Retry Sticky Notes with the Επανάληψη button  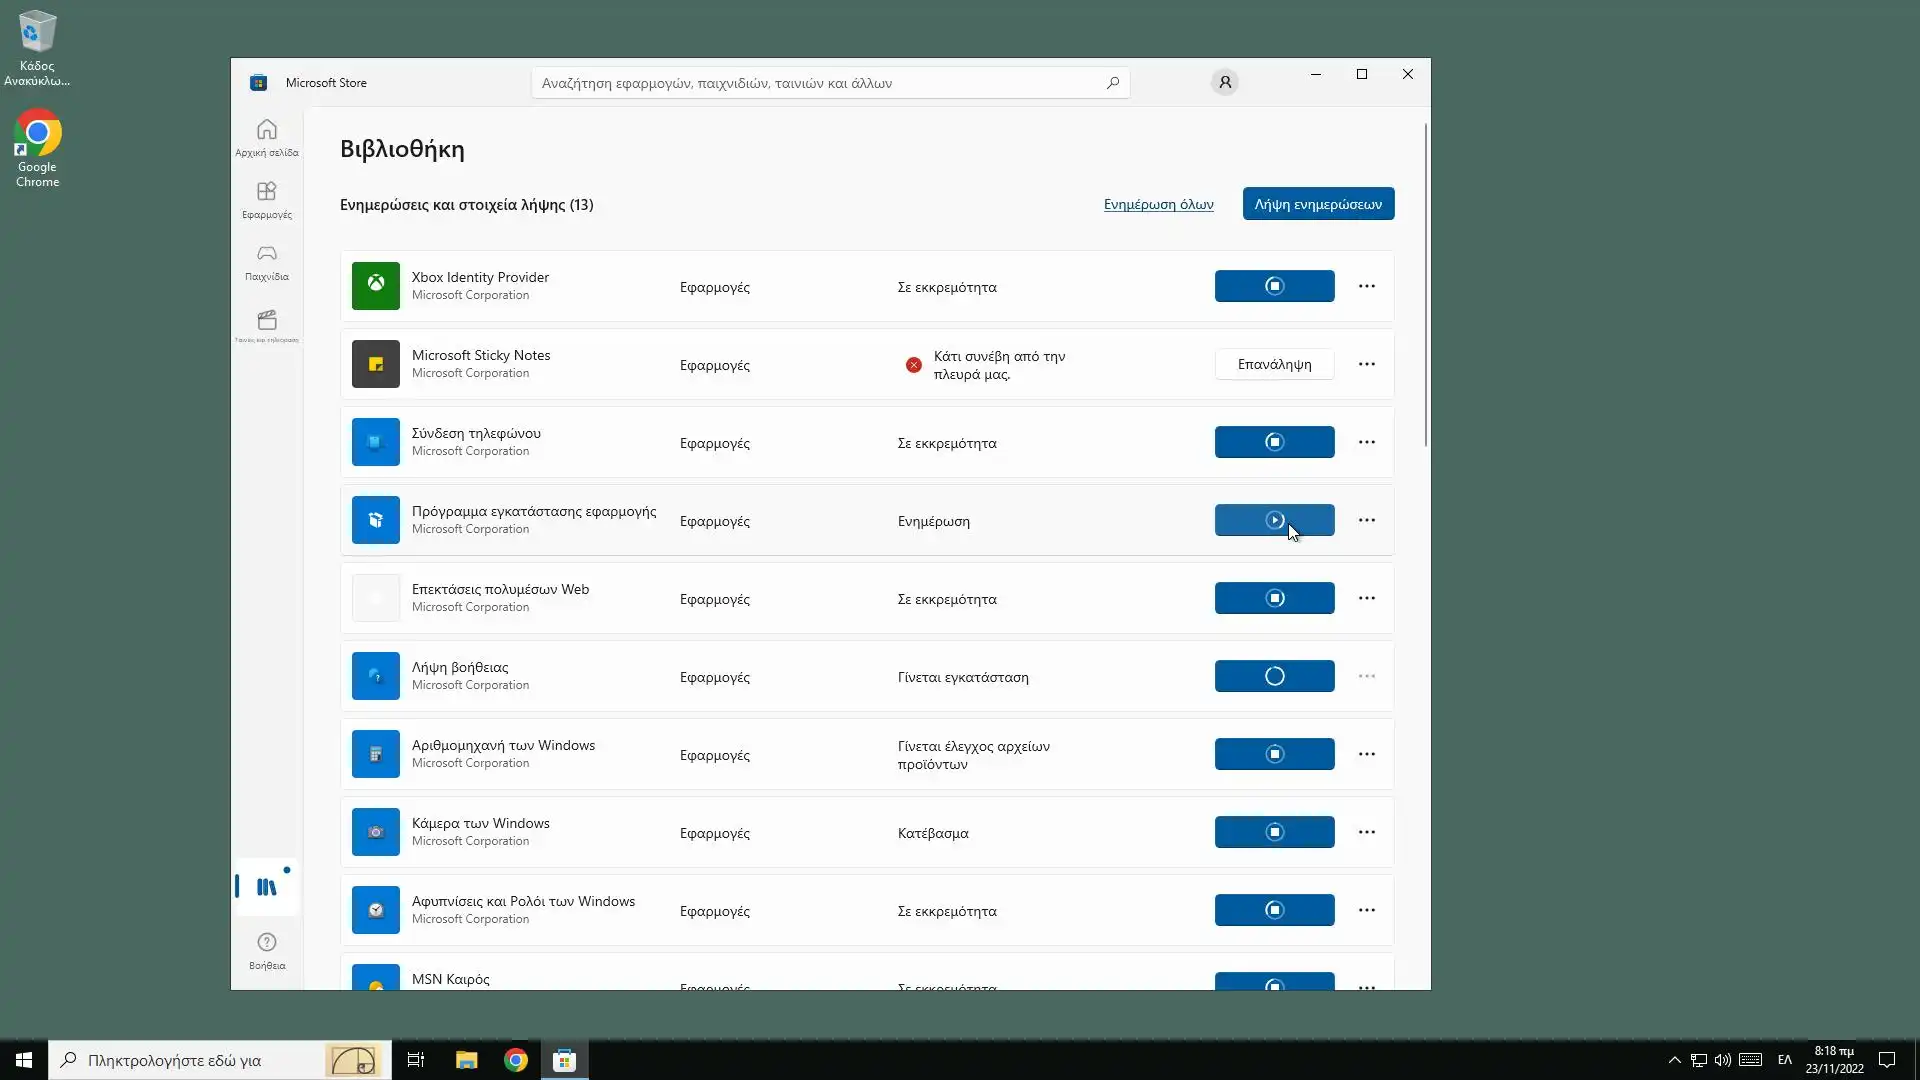1274,364
